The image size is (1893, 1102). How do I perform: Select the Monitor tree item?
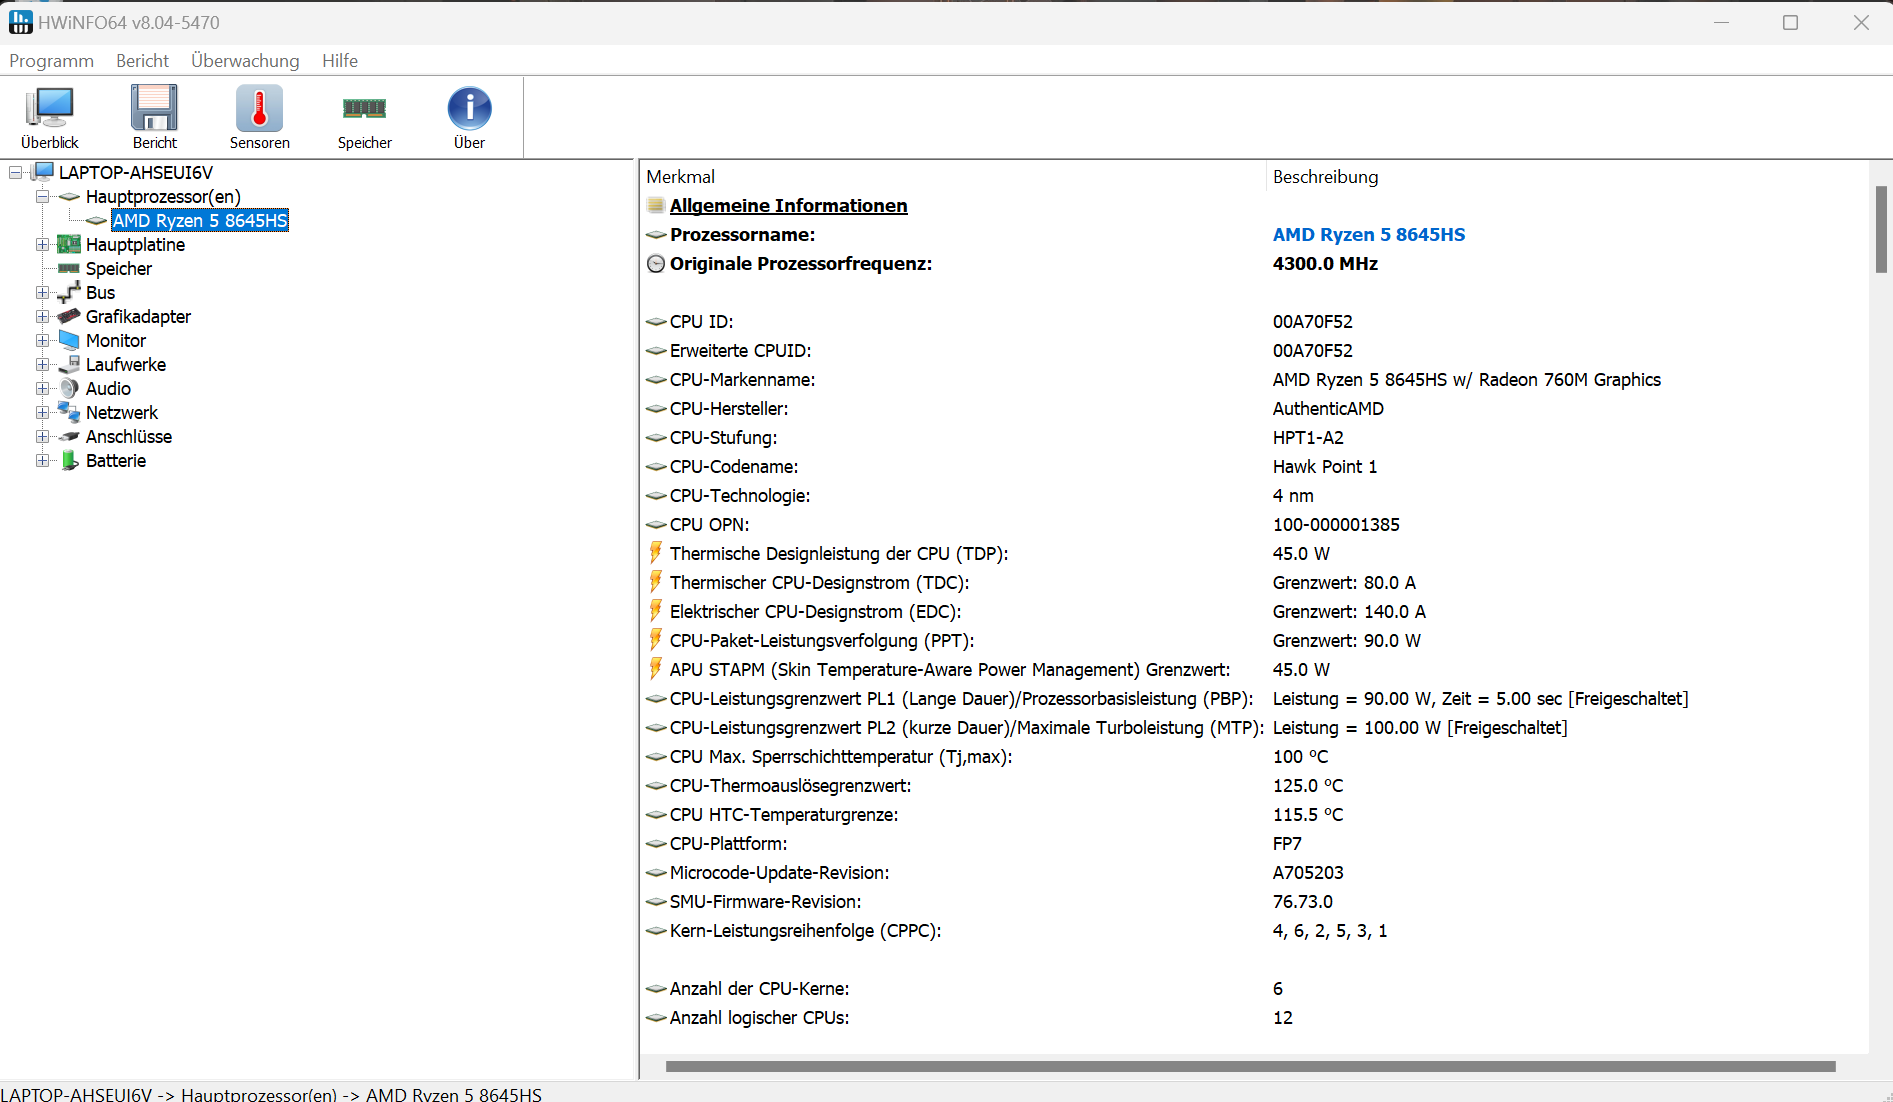point(116,341)
